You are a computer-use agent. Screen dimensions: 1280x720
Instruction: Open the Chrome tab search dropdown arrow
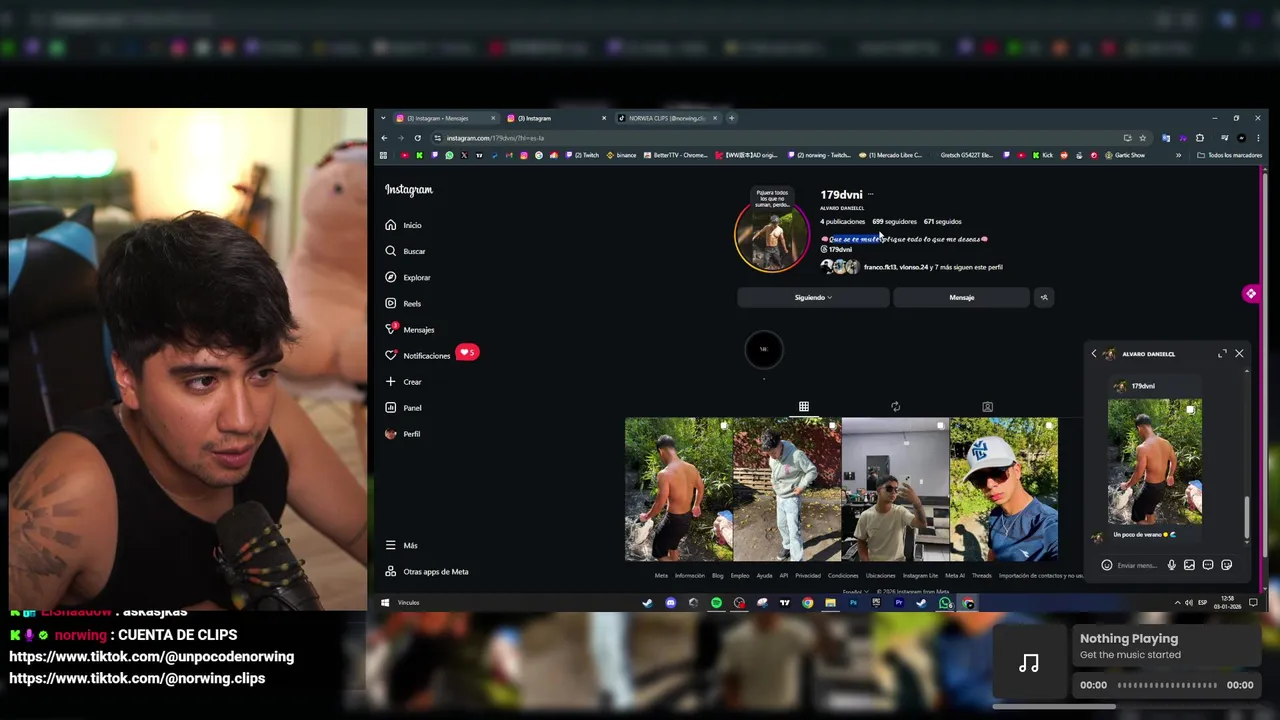tap(382, 118)
